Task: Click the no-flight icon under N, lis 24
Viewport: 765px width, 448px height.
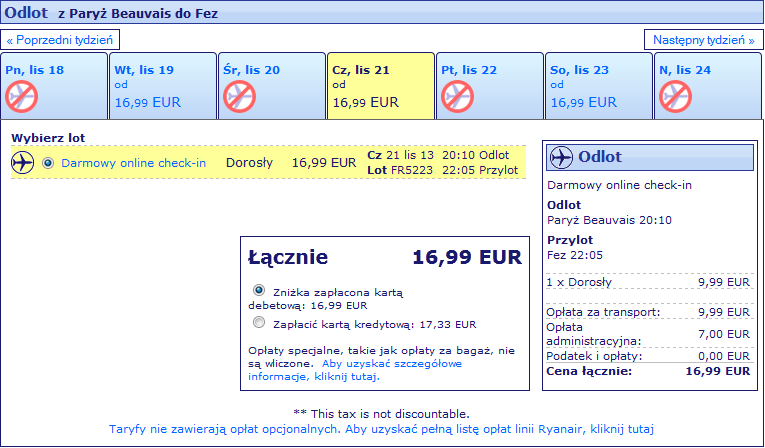Action: (x=676, y=97)
